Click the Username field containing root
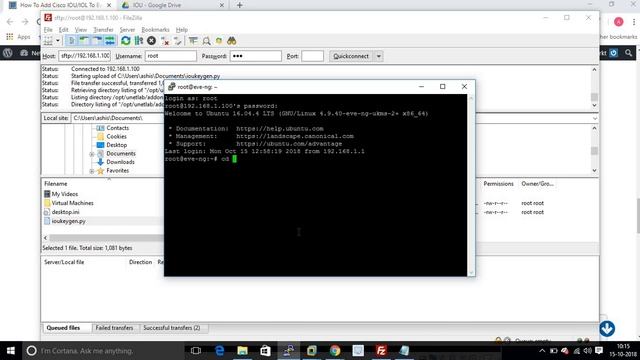640x360 pixels. pos(171,56)
